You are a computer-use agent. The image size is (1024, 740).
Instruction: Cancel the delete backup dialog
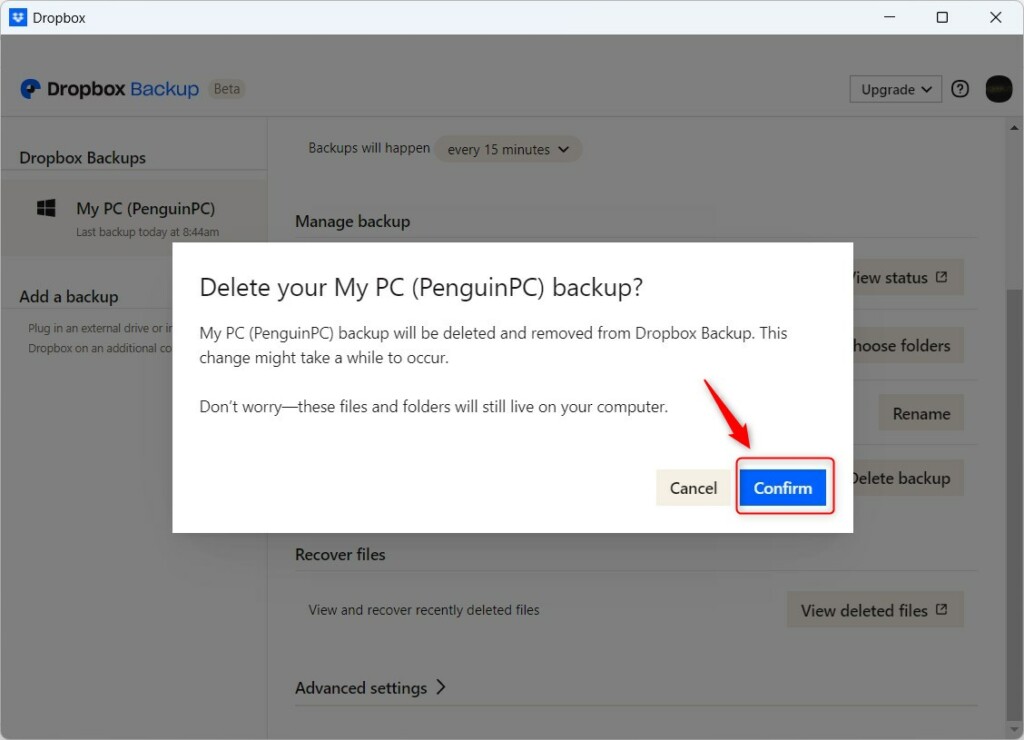pos(693,488)
